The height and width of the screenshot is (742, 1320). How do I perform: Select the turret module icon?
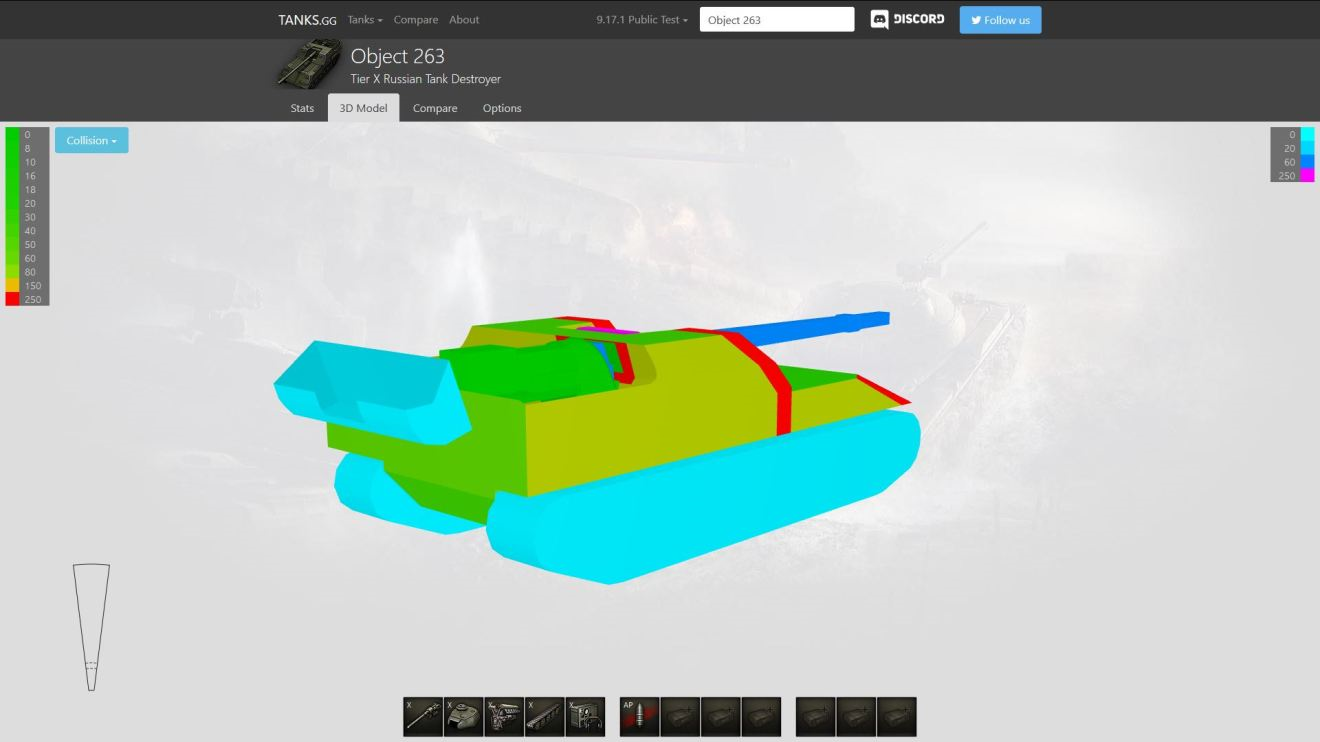(464, 717)
